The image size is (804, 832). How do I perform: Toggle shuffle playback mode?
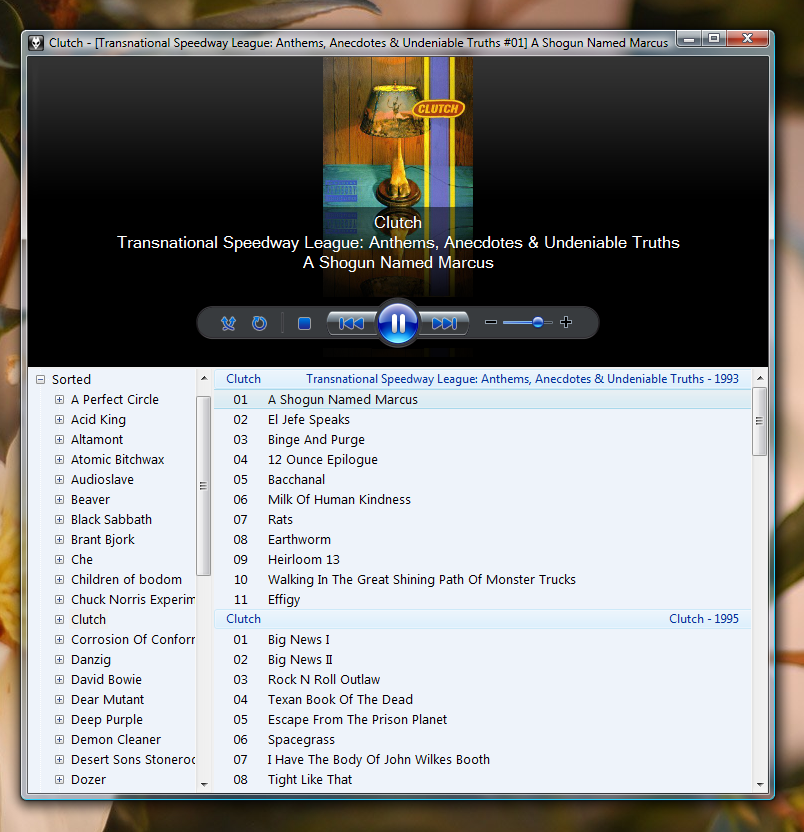click(228, 323)
